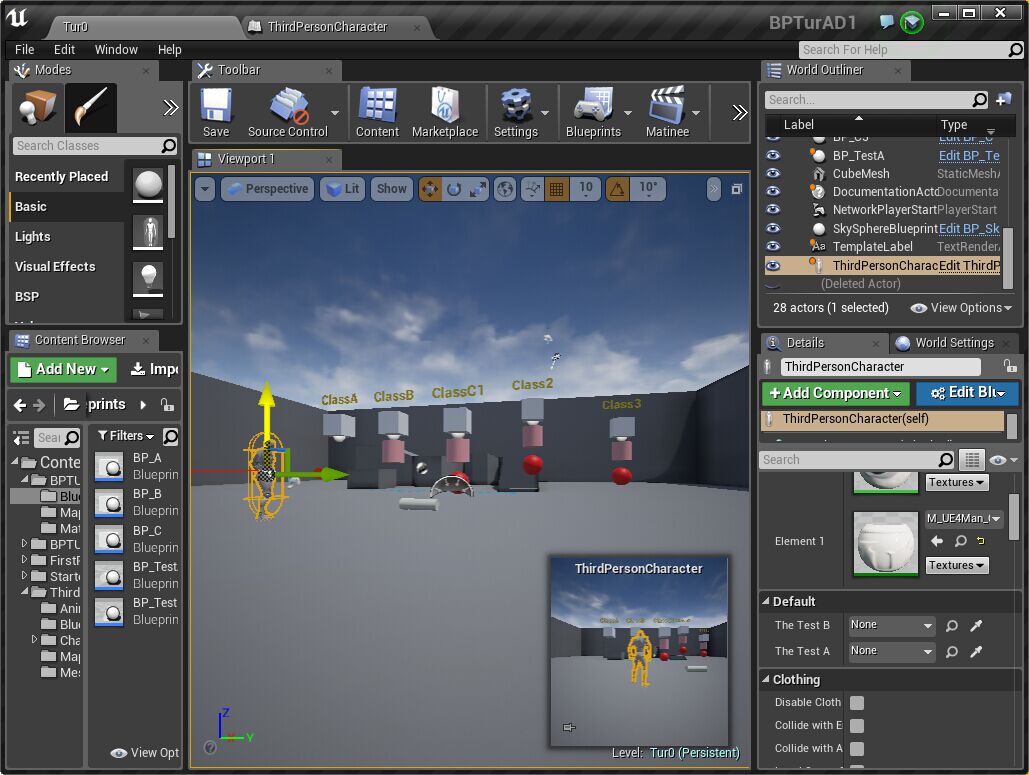
Task: Open the Marketplace toolbar icon
Action: pos(445,112)
